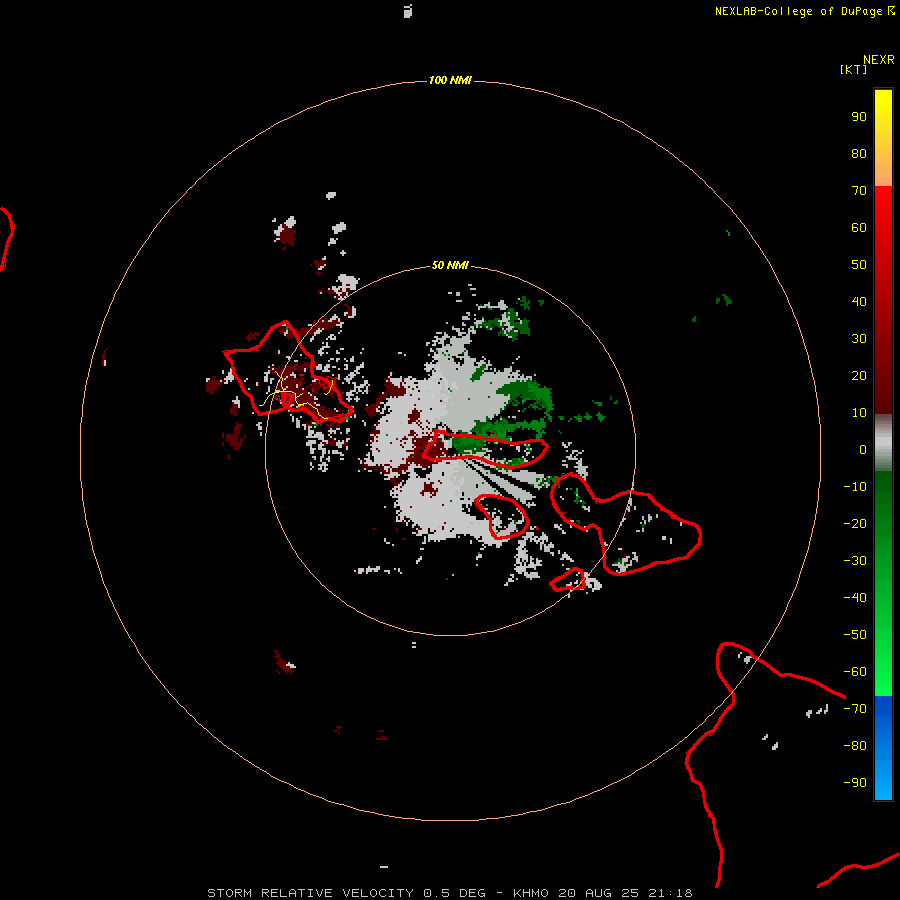Click the 90 value on the velocity scale
This screenshot has height=900, width=900.
click(x=859, y=117)
